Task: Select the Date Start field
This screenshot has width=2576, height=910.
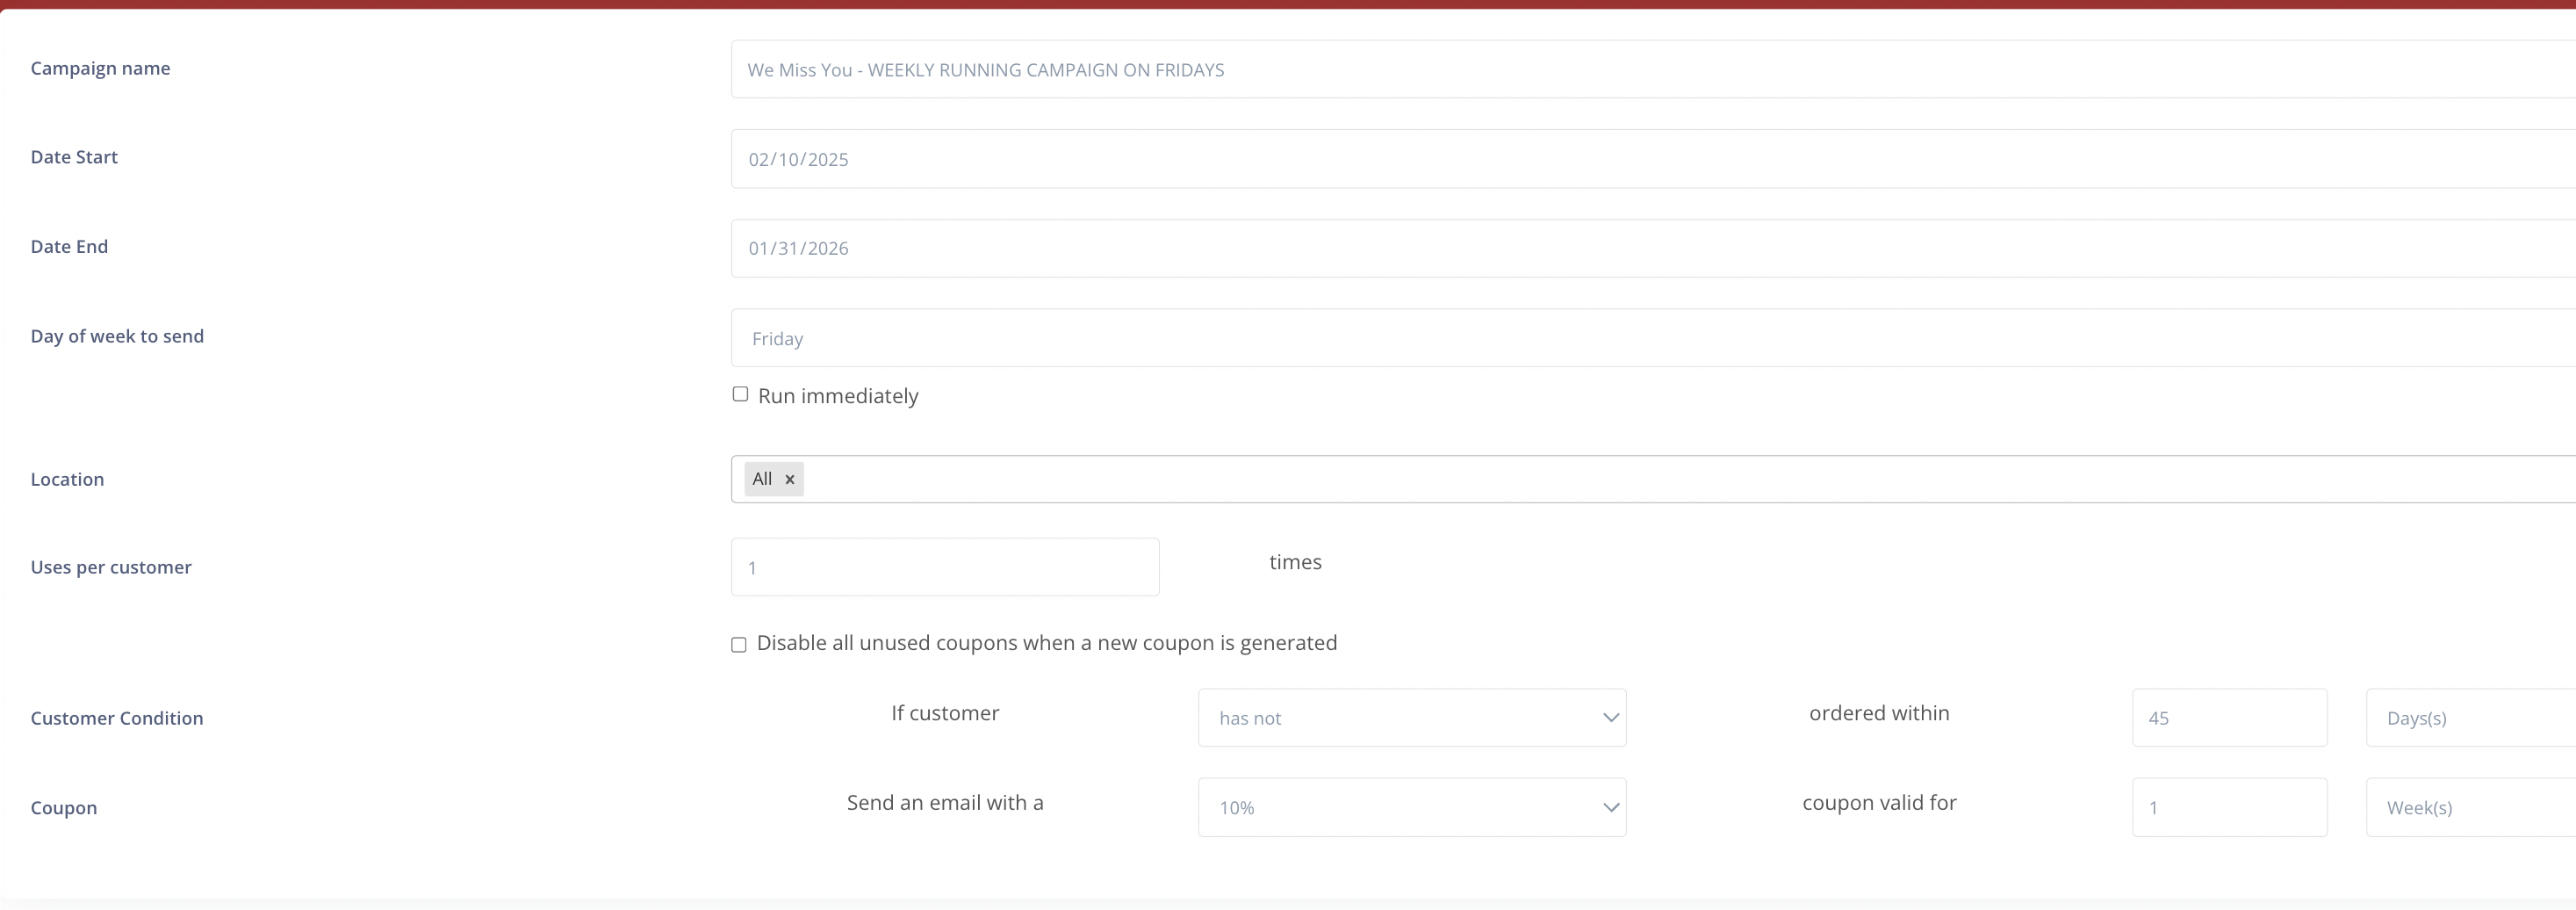Action: click(x=1650, y=159)
